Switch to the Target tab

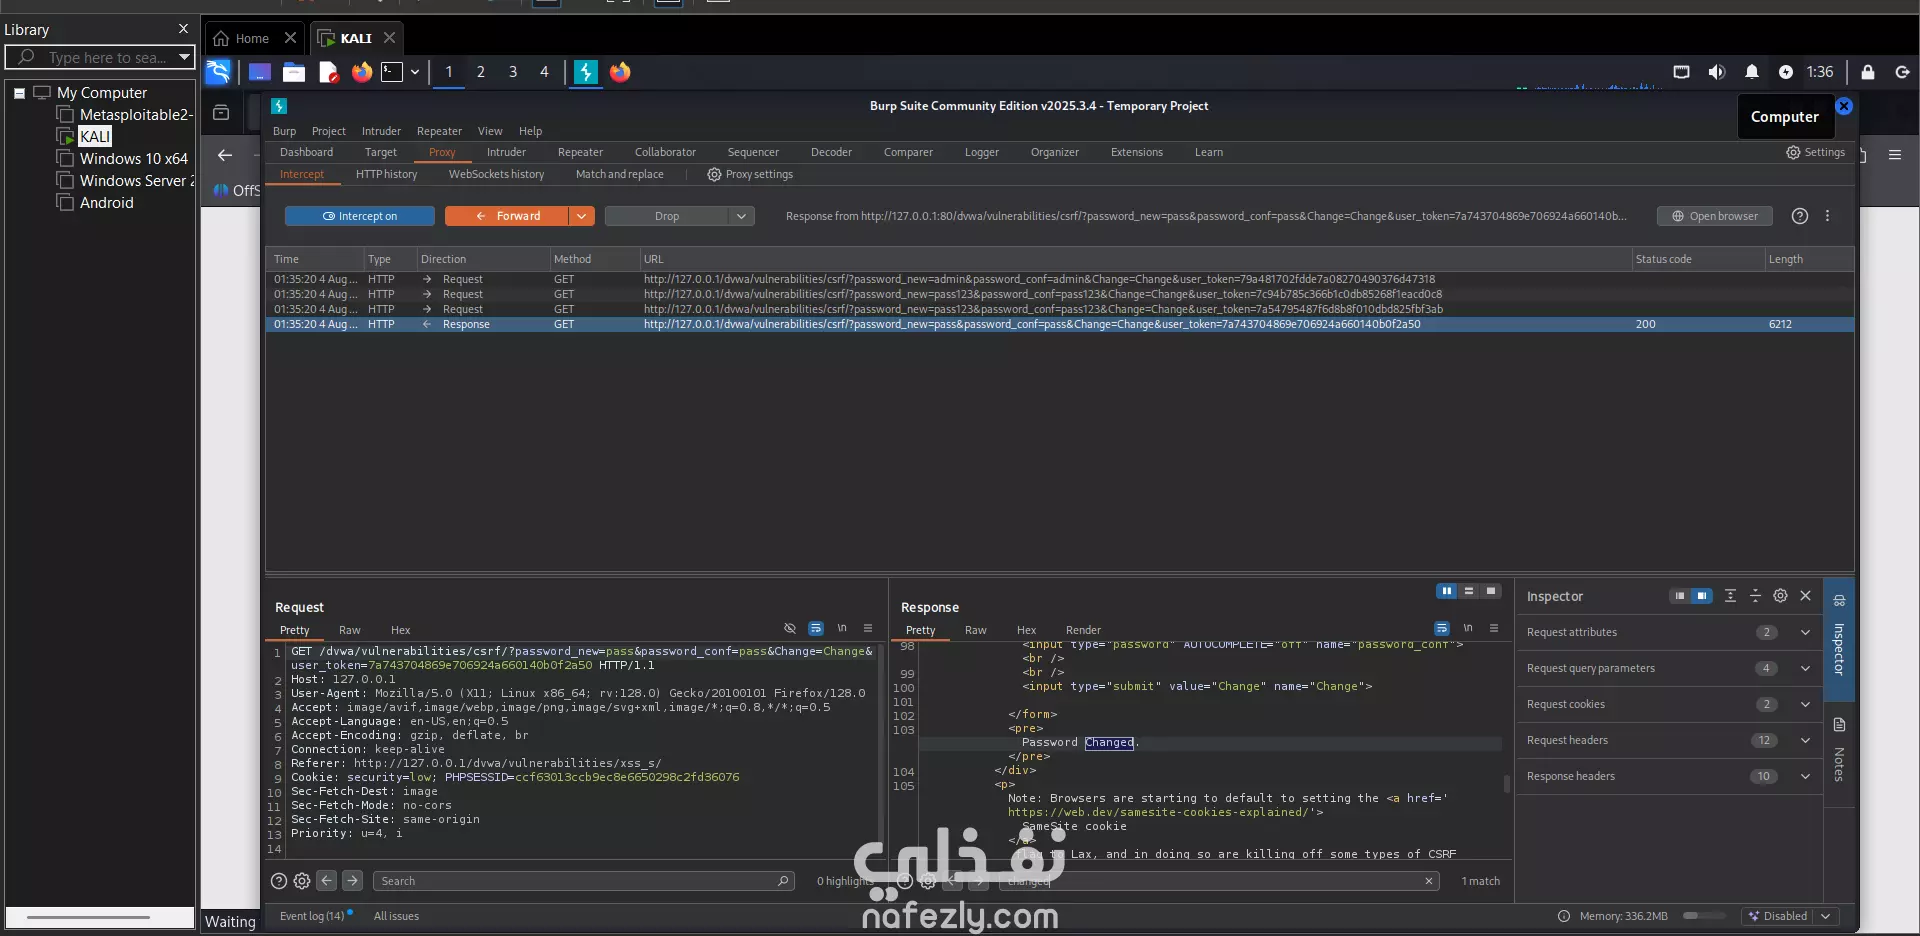[x=380, y=152]
